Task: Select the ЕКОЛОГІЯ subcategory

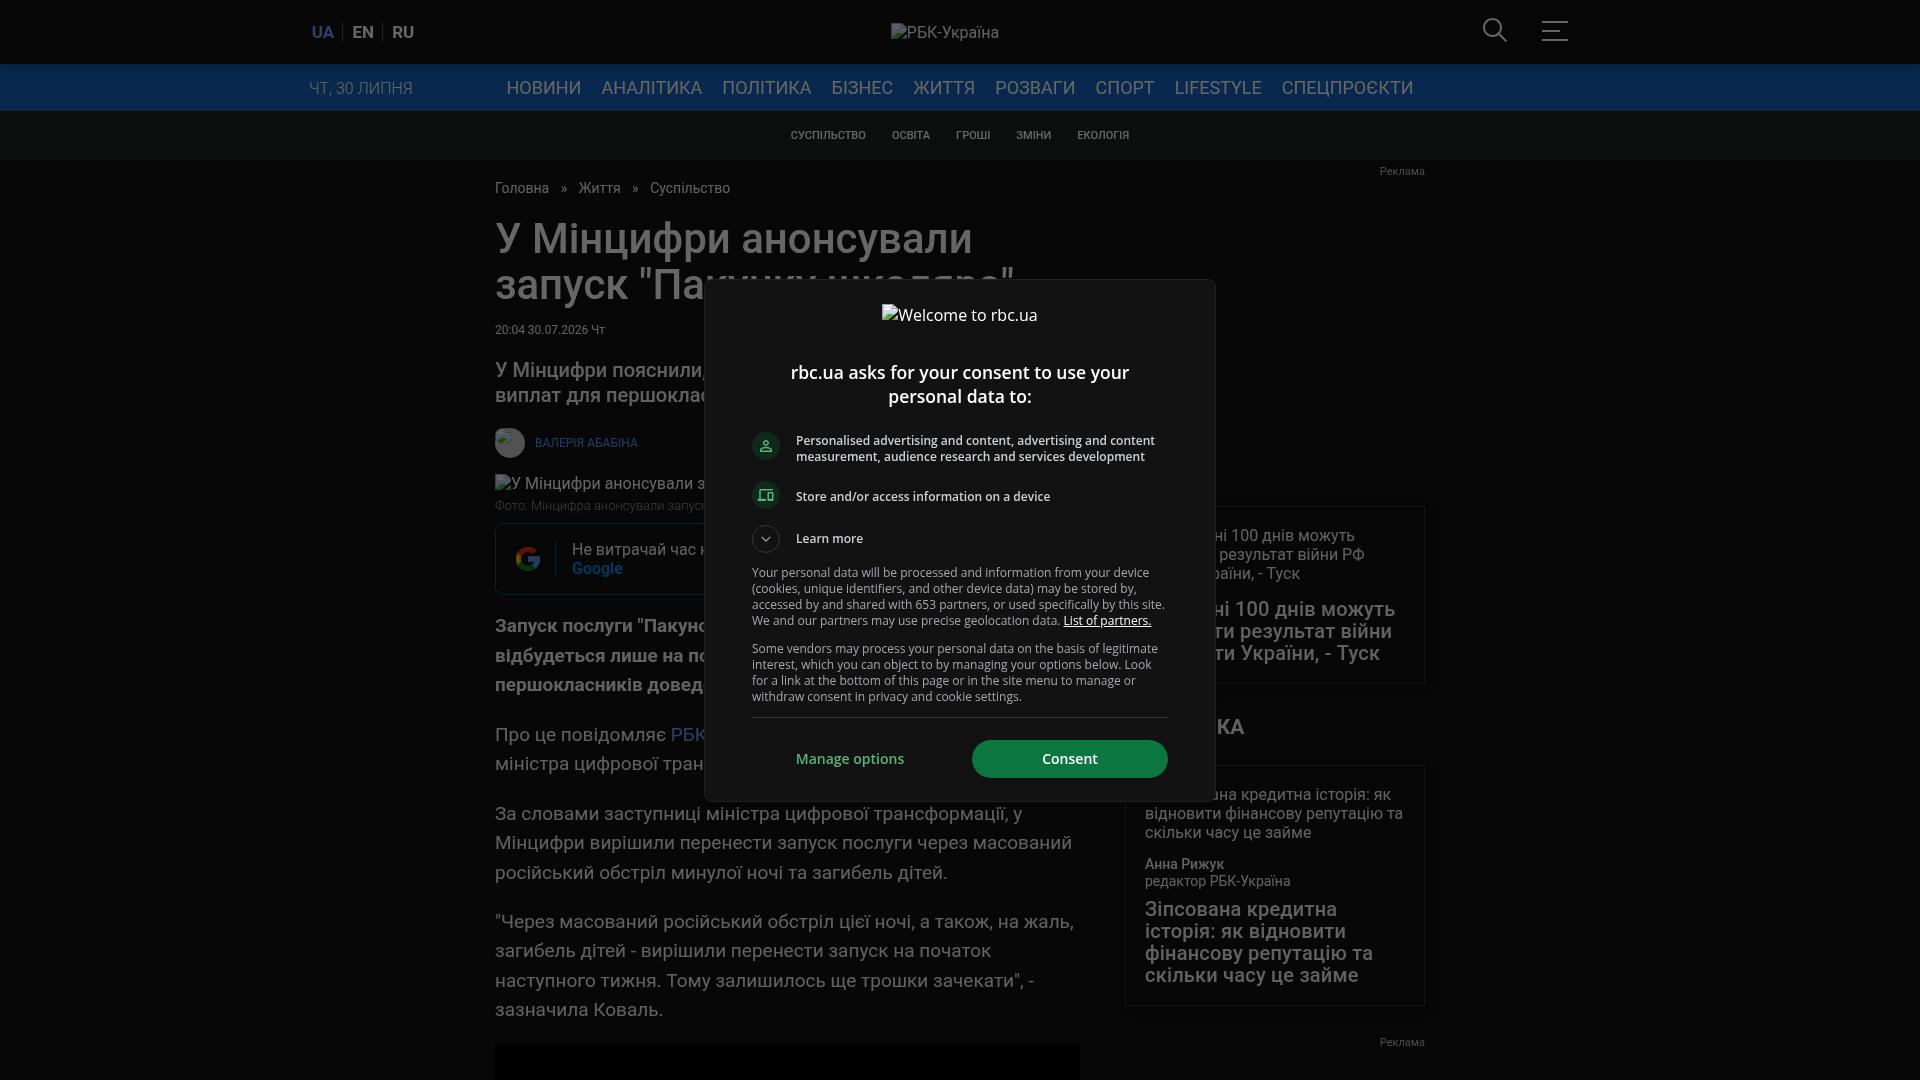Action: coord(1103,135)
